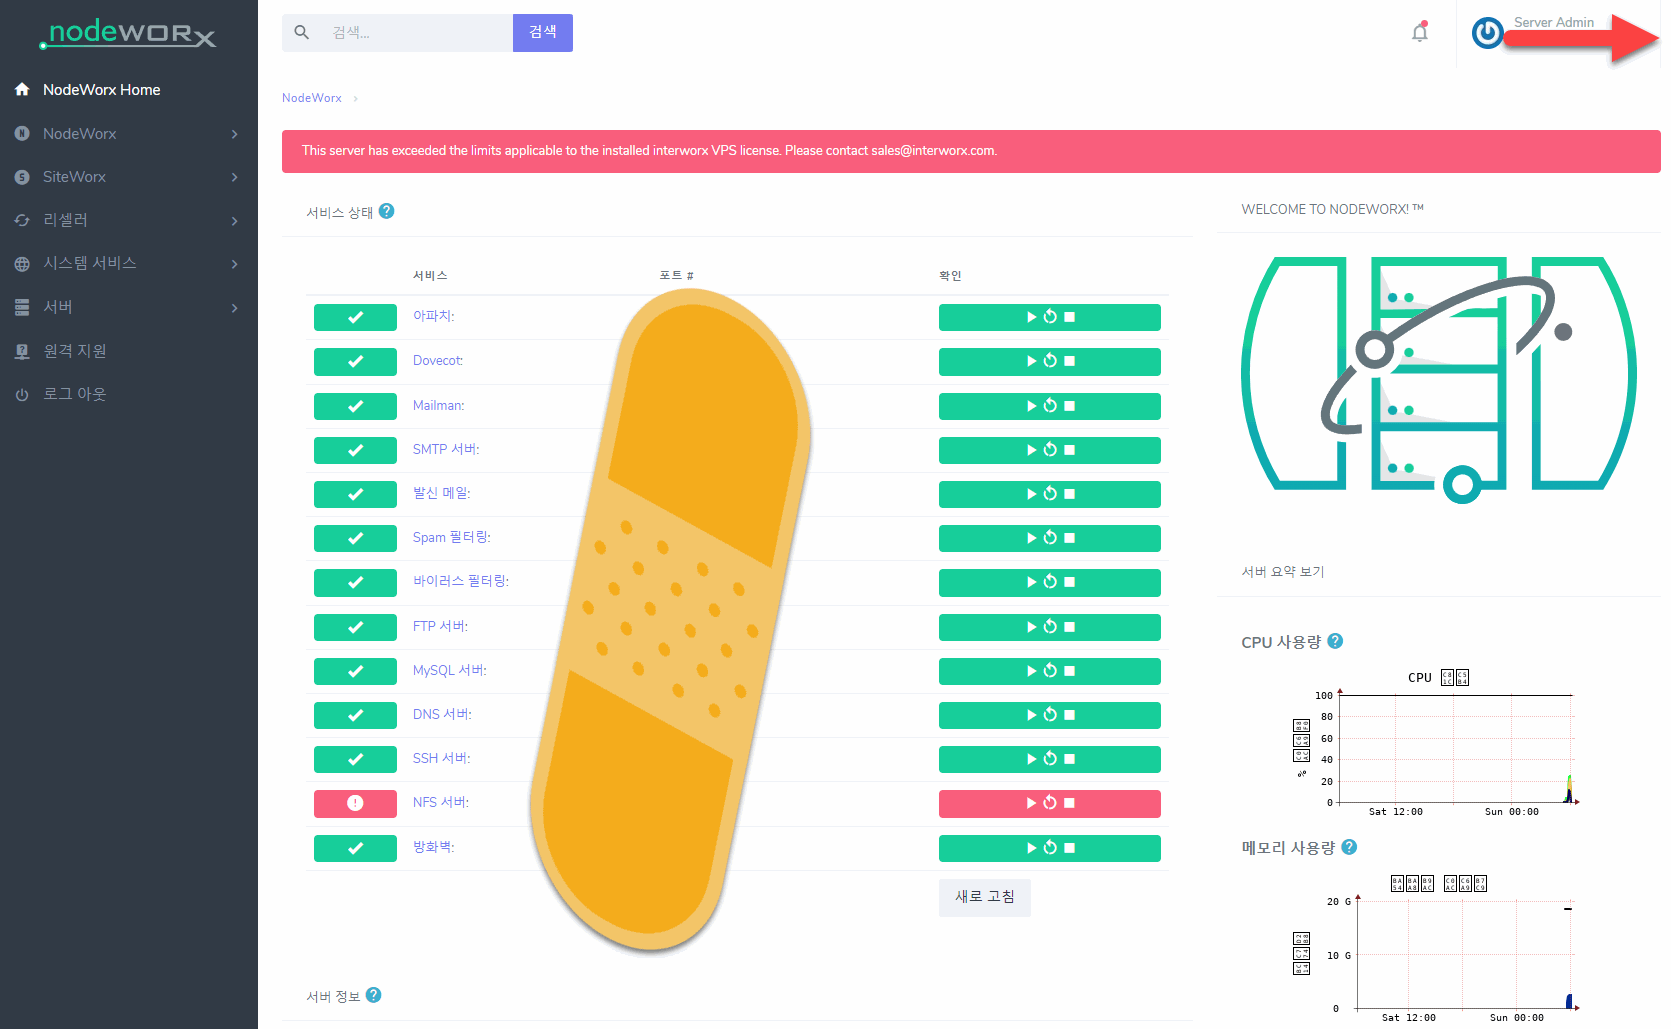Viewport: 1671px width, 1029px height.
Task: Start the failed NFS 서버 service
Action: coord(1031,803)
